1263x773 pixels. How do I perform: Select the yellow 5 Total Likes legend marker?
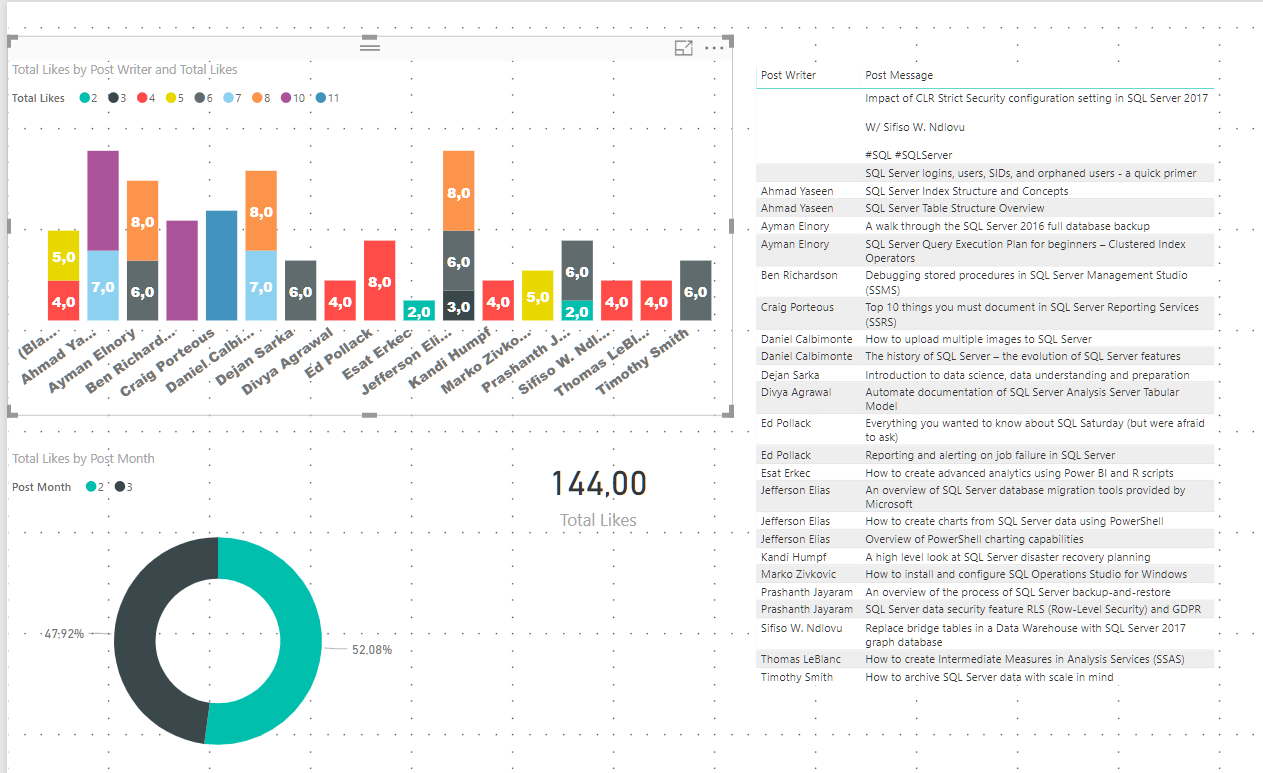coord(171,98)
